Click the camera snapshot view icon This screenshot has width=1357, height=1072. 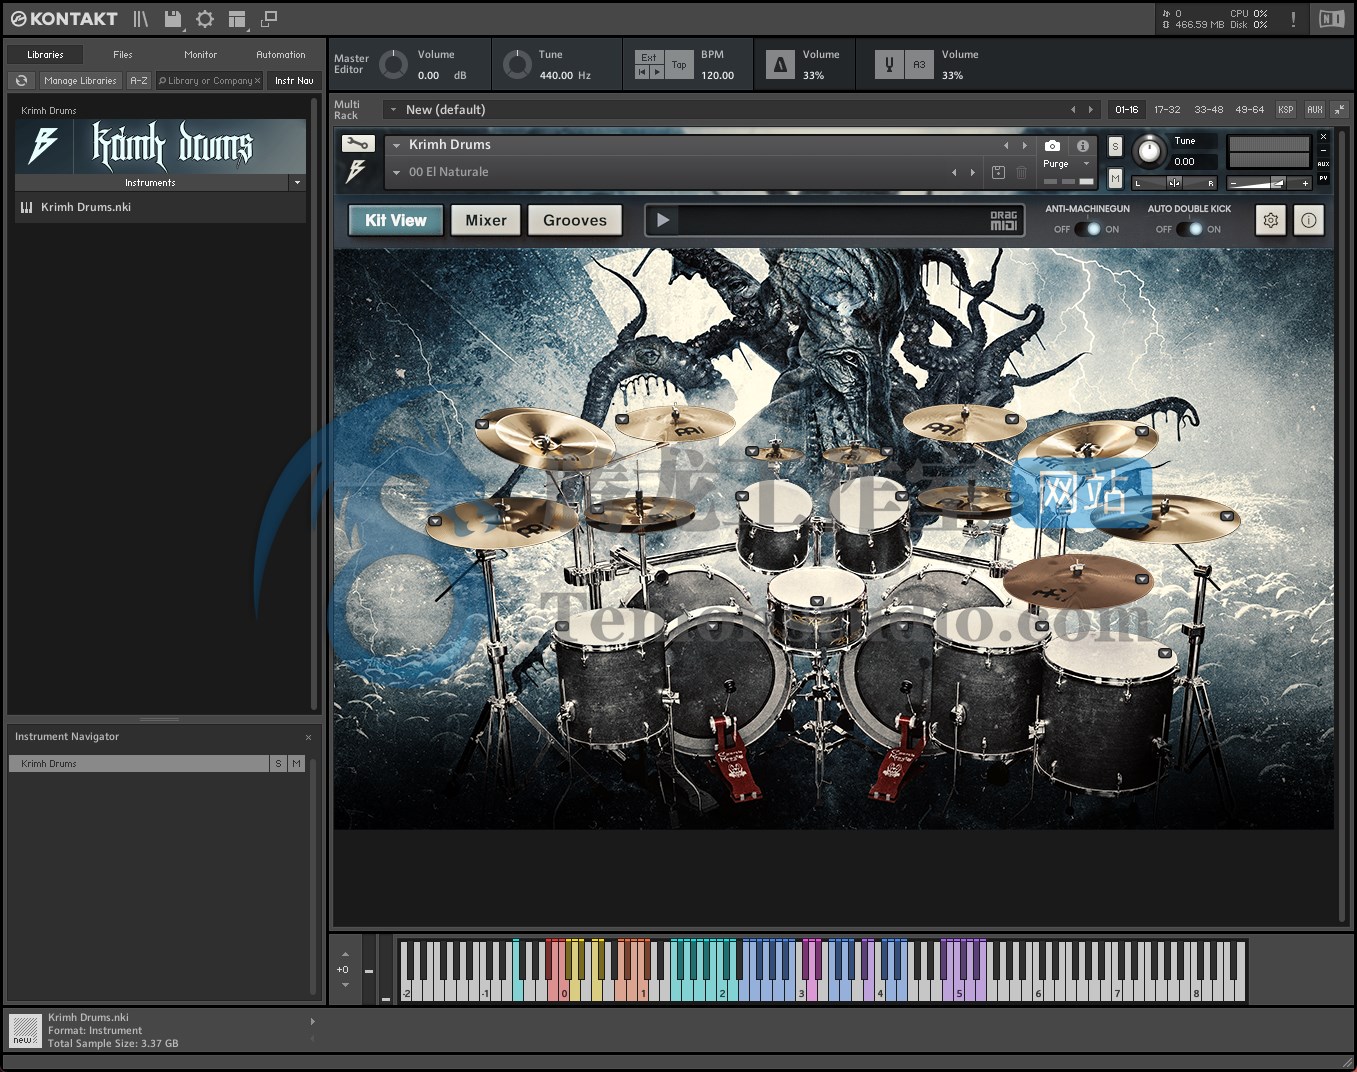pos(1052,146)
